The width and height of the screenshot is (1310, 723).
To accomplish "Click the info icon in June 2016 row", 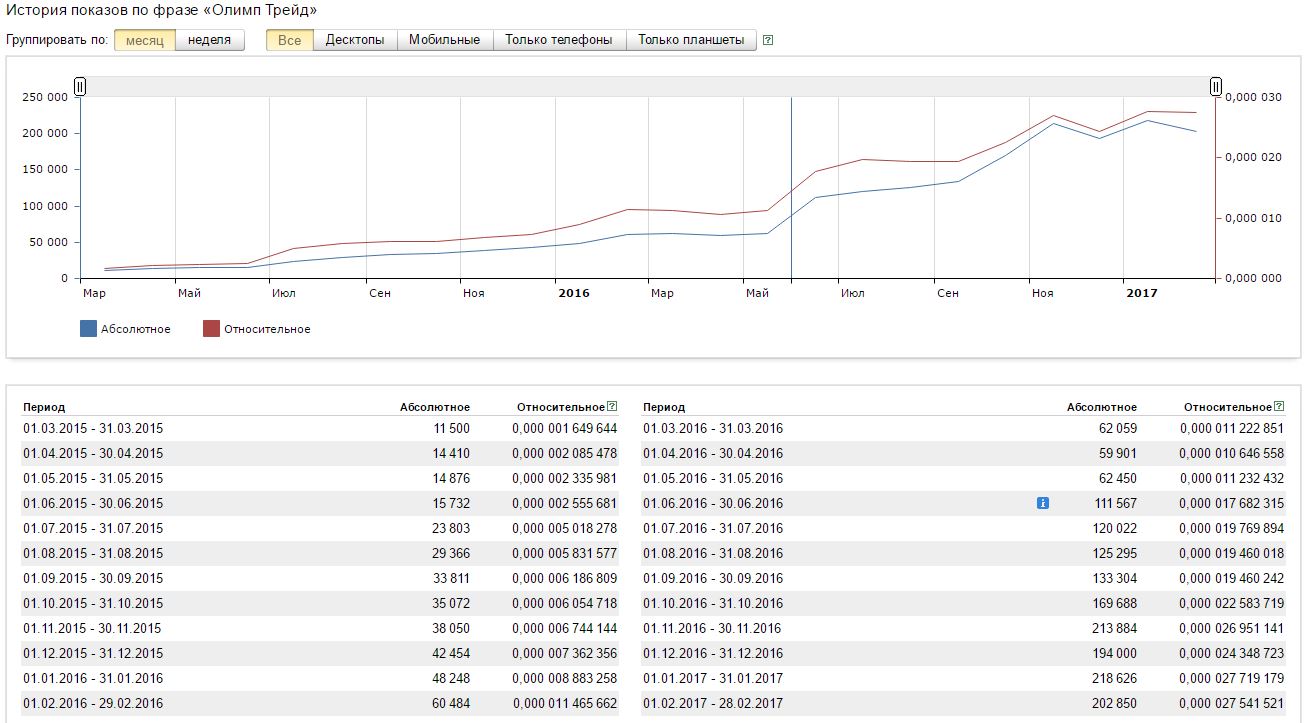I will (x=1043, y=503).
